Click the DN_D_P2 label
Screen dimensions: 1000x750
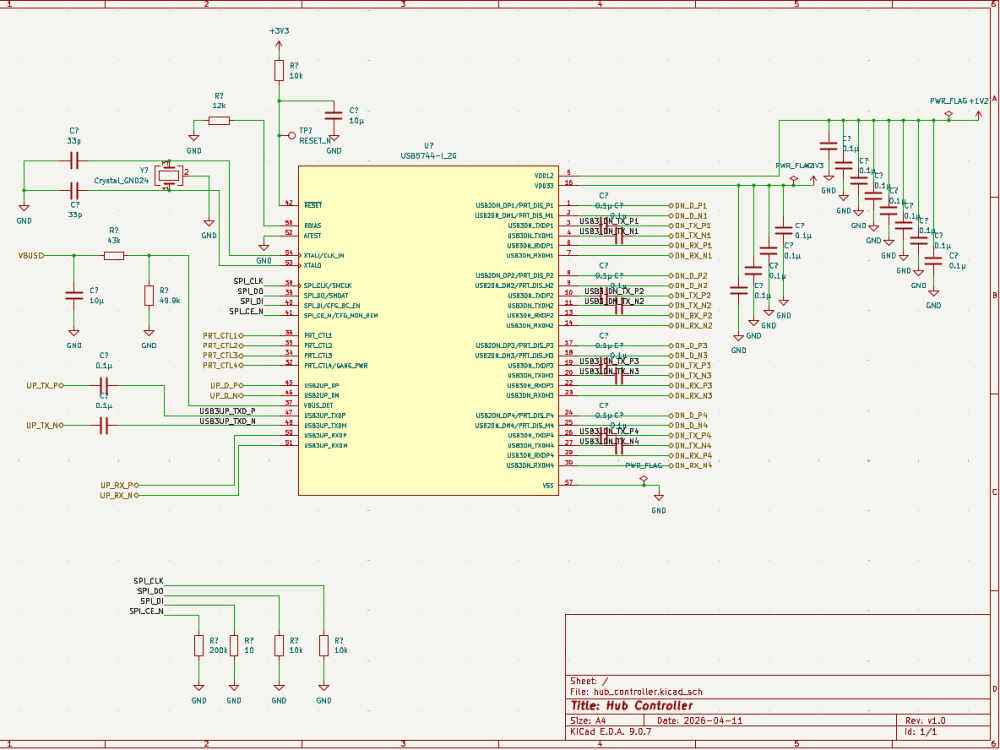688,276
